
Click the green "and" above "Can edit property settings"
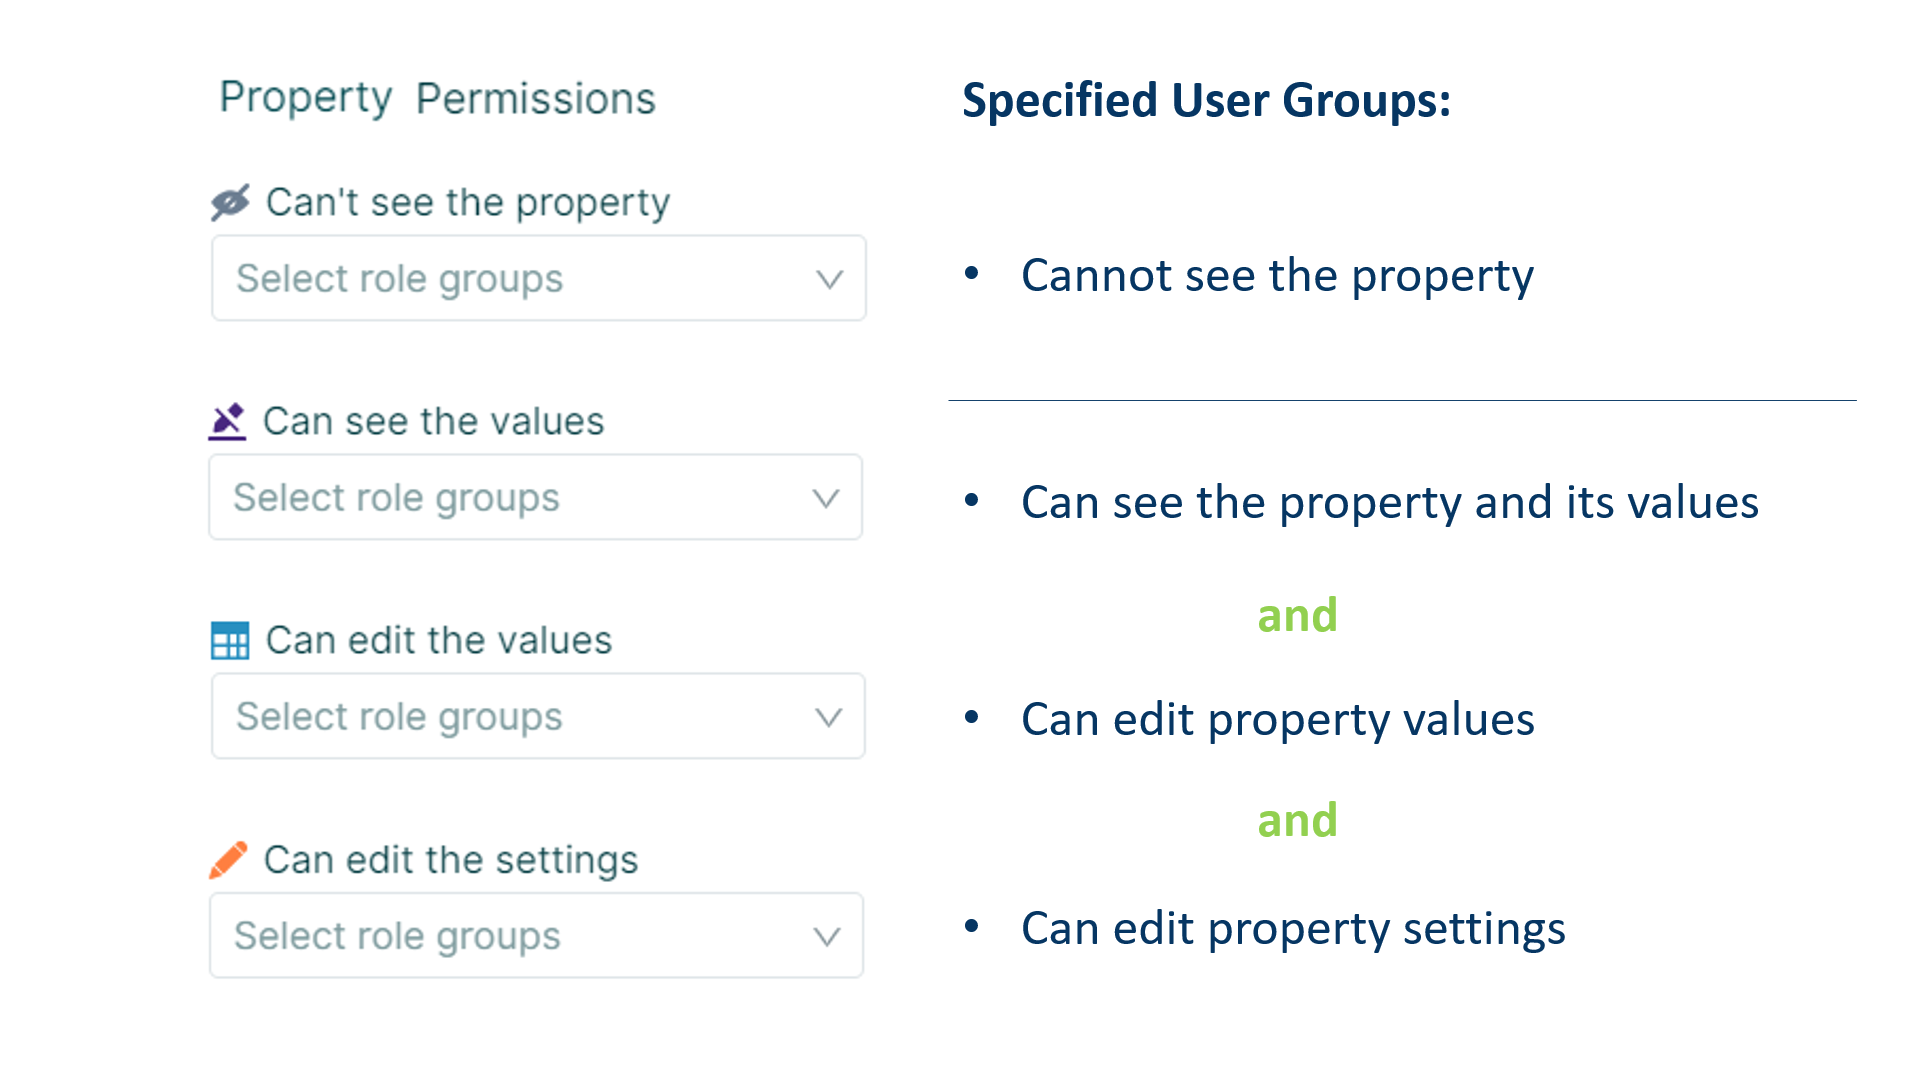(x=1297, y=820)
